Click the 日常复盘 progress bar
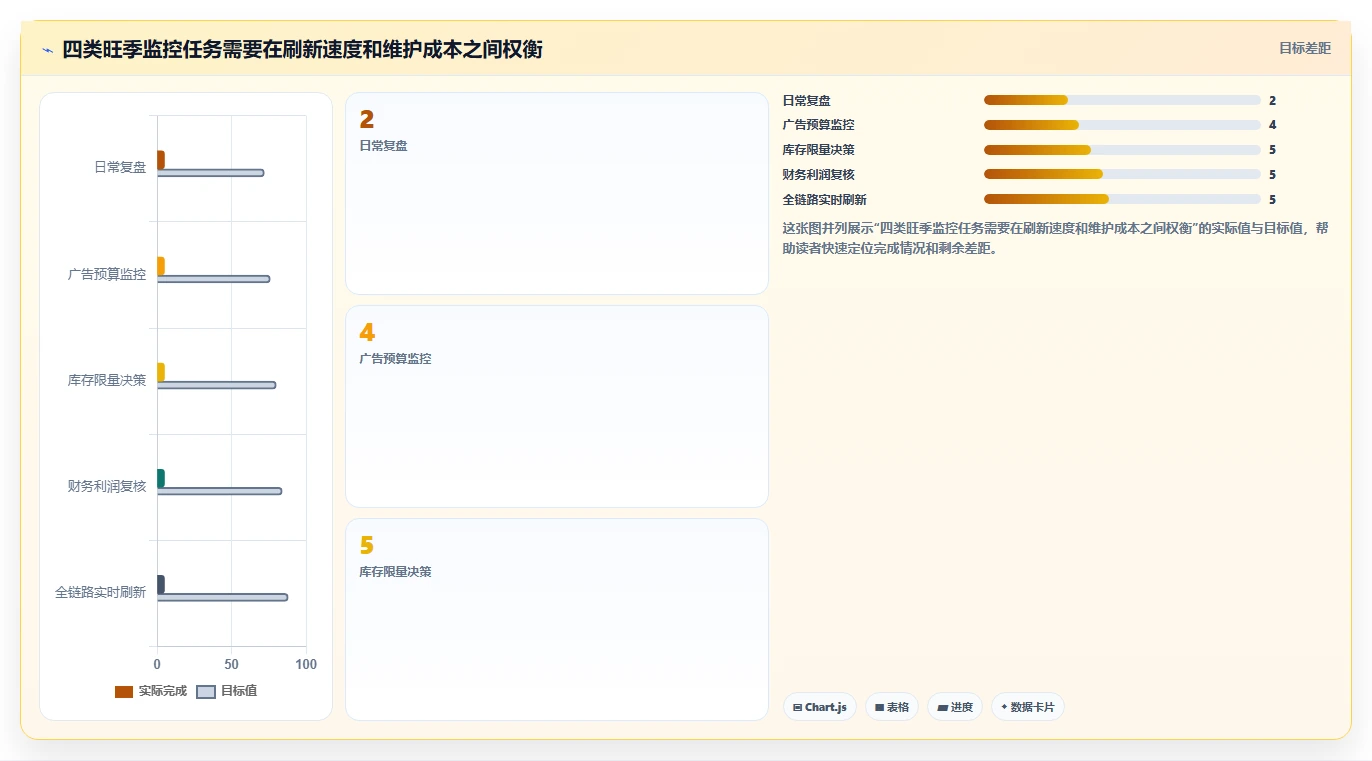Image resolution: width=1372 pixels, height=761 pixels. pyautogui.click(x=1122, y=100)
